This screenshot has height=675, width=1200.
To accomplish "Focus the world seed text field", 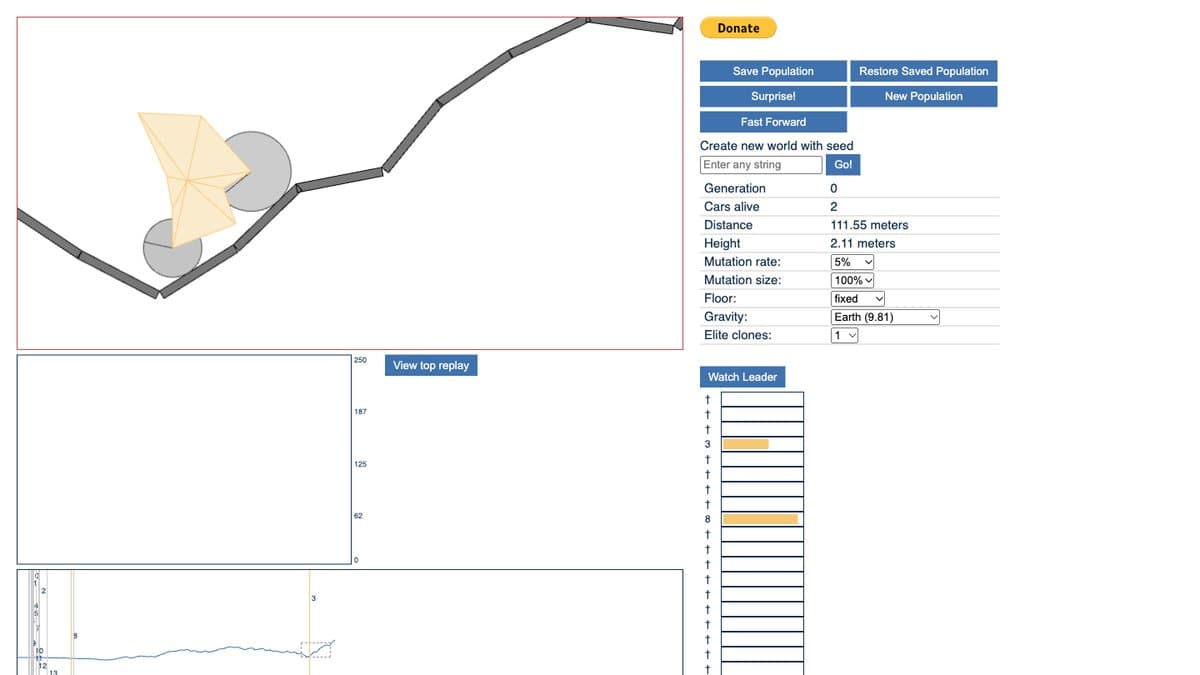I will [761, 165].
